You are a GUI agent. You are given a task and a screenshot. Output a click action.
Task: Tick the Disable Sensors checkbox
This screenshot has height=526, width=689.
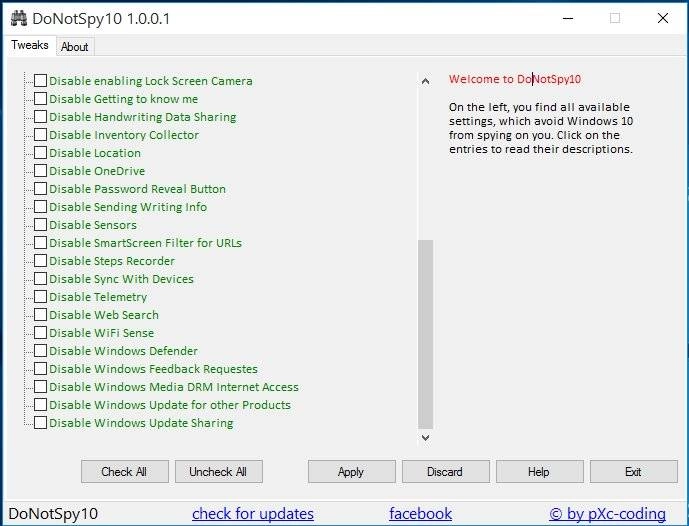[x=40, y=225]
